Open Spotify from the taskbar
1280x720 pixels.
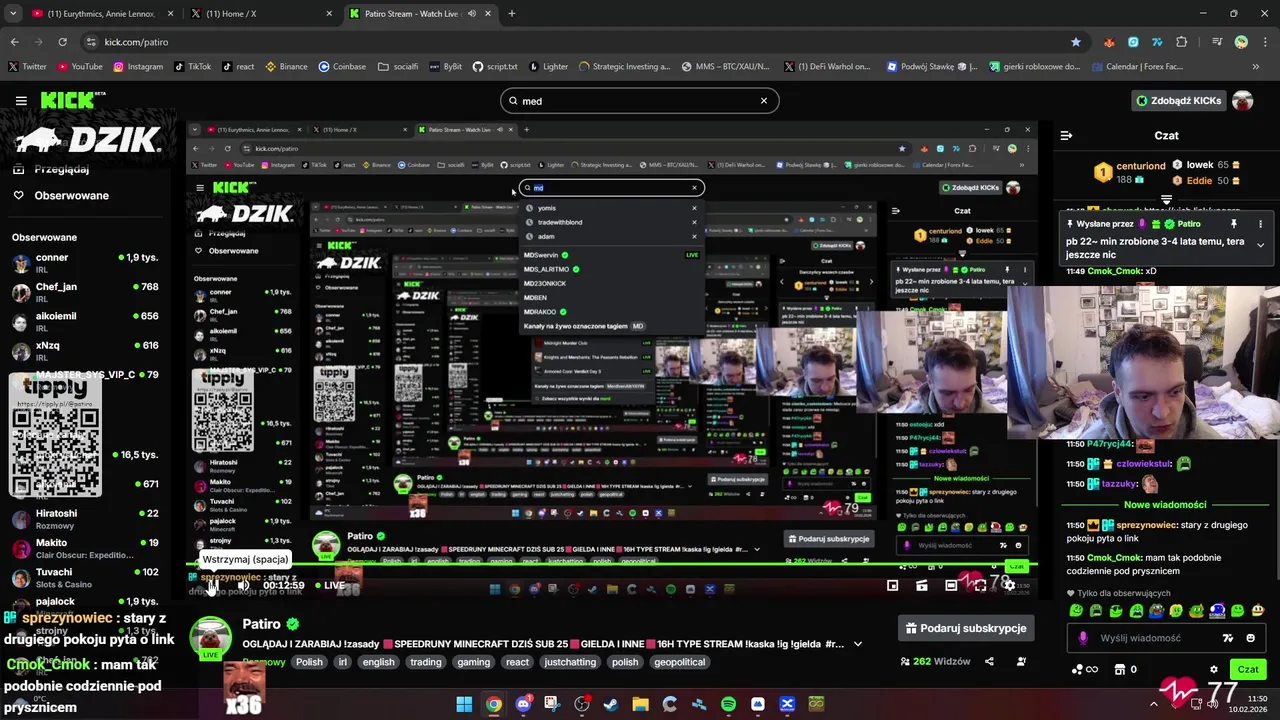[728, 704]
